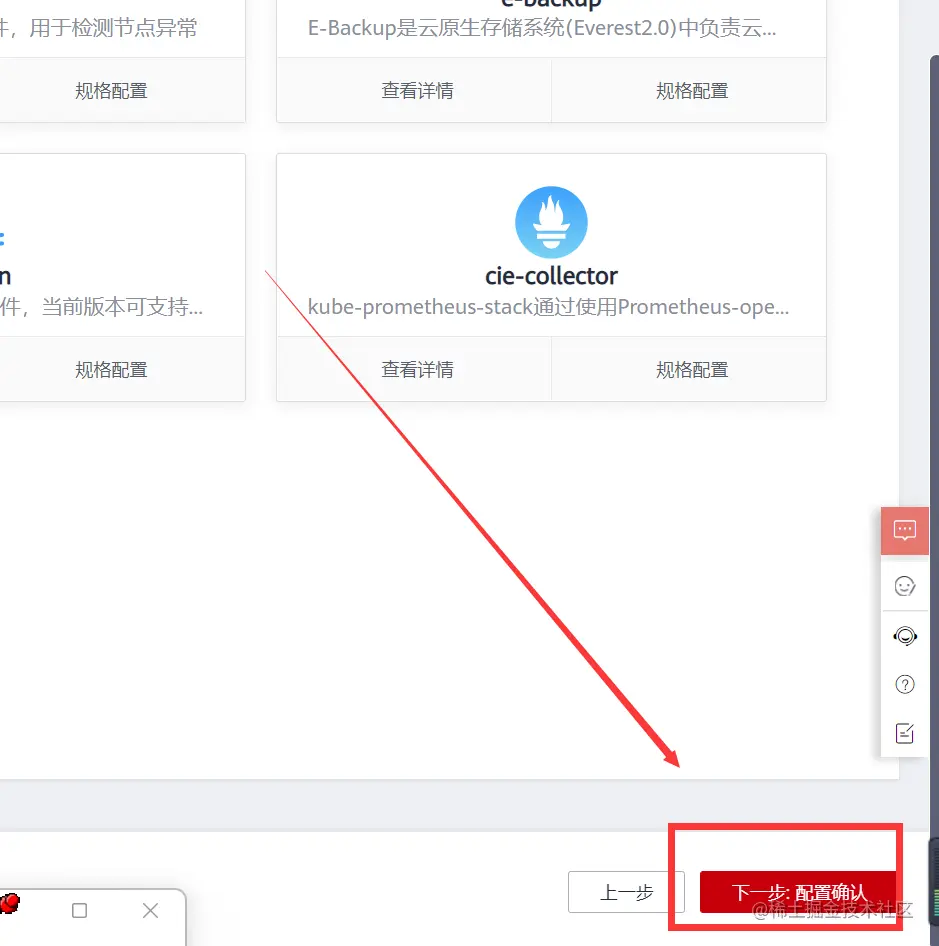Proceed with 下一步: 配置确认 button
939x946 pixels.
[798, 892]
